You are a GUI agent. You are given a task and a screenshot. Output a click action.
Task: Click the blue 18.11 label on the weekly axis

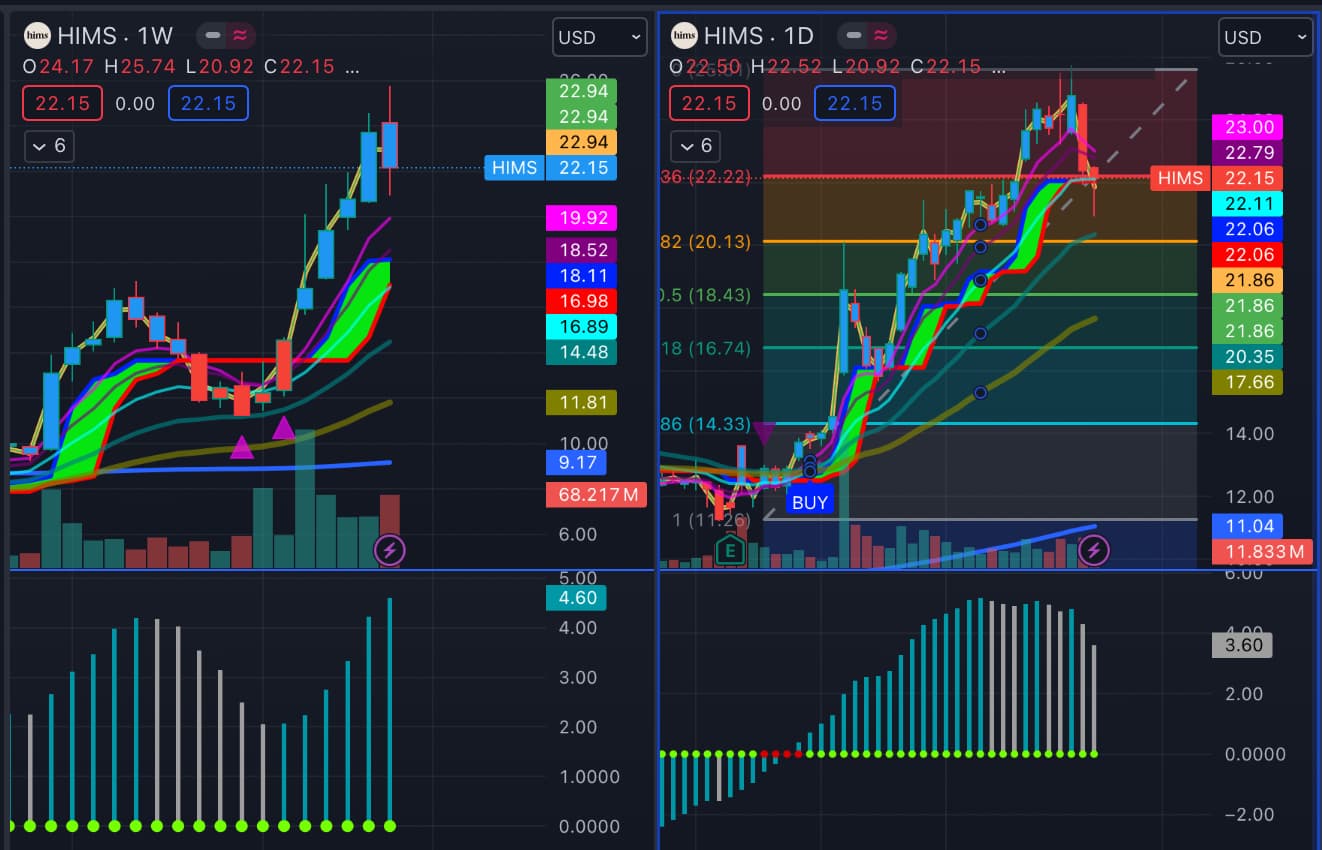point(582,275)
